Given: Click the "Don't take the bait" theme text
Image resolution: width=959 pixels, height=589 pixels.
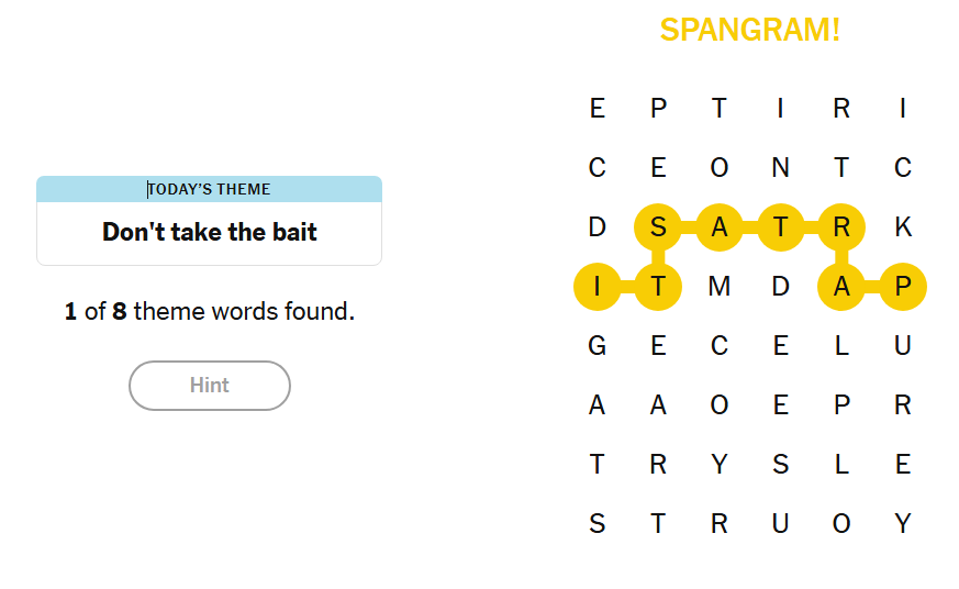Looking at the screenshot, I should pos(209,233).
